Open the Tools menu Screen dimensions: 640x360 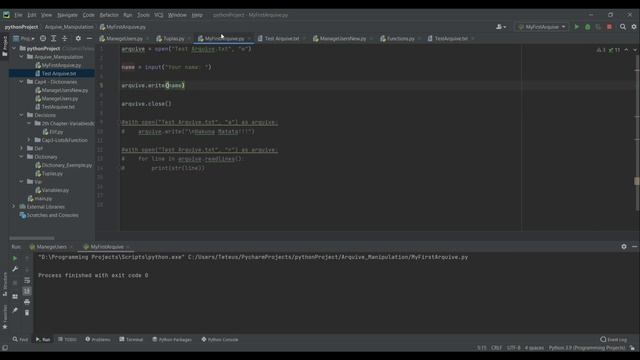tap(143, 15)
